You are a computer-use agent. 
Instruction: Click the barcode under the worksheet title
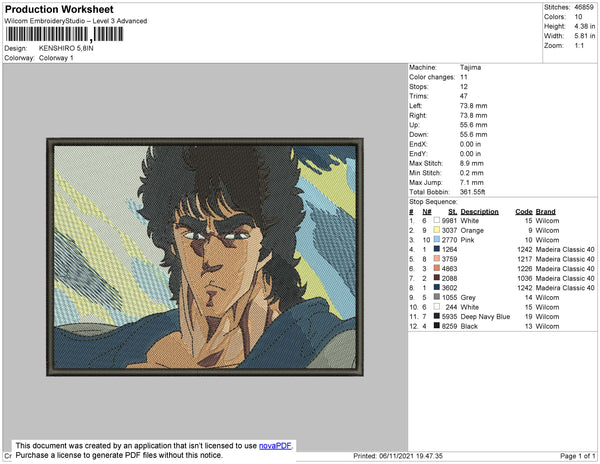pyautogui.click(x=58, y=34)
